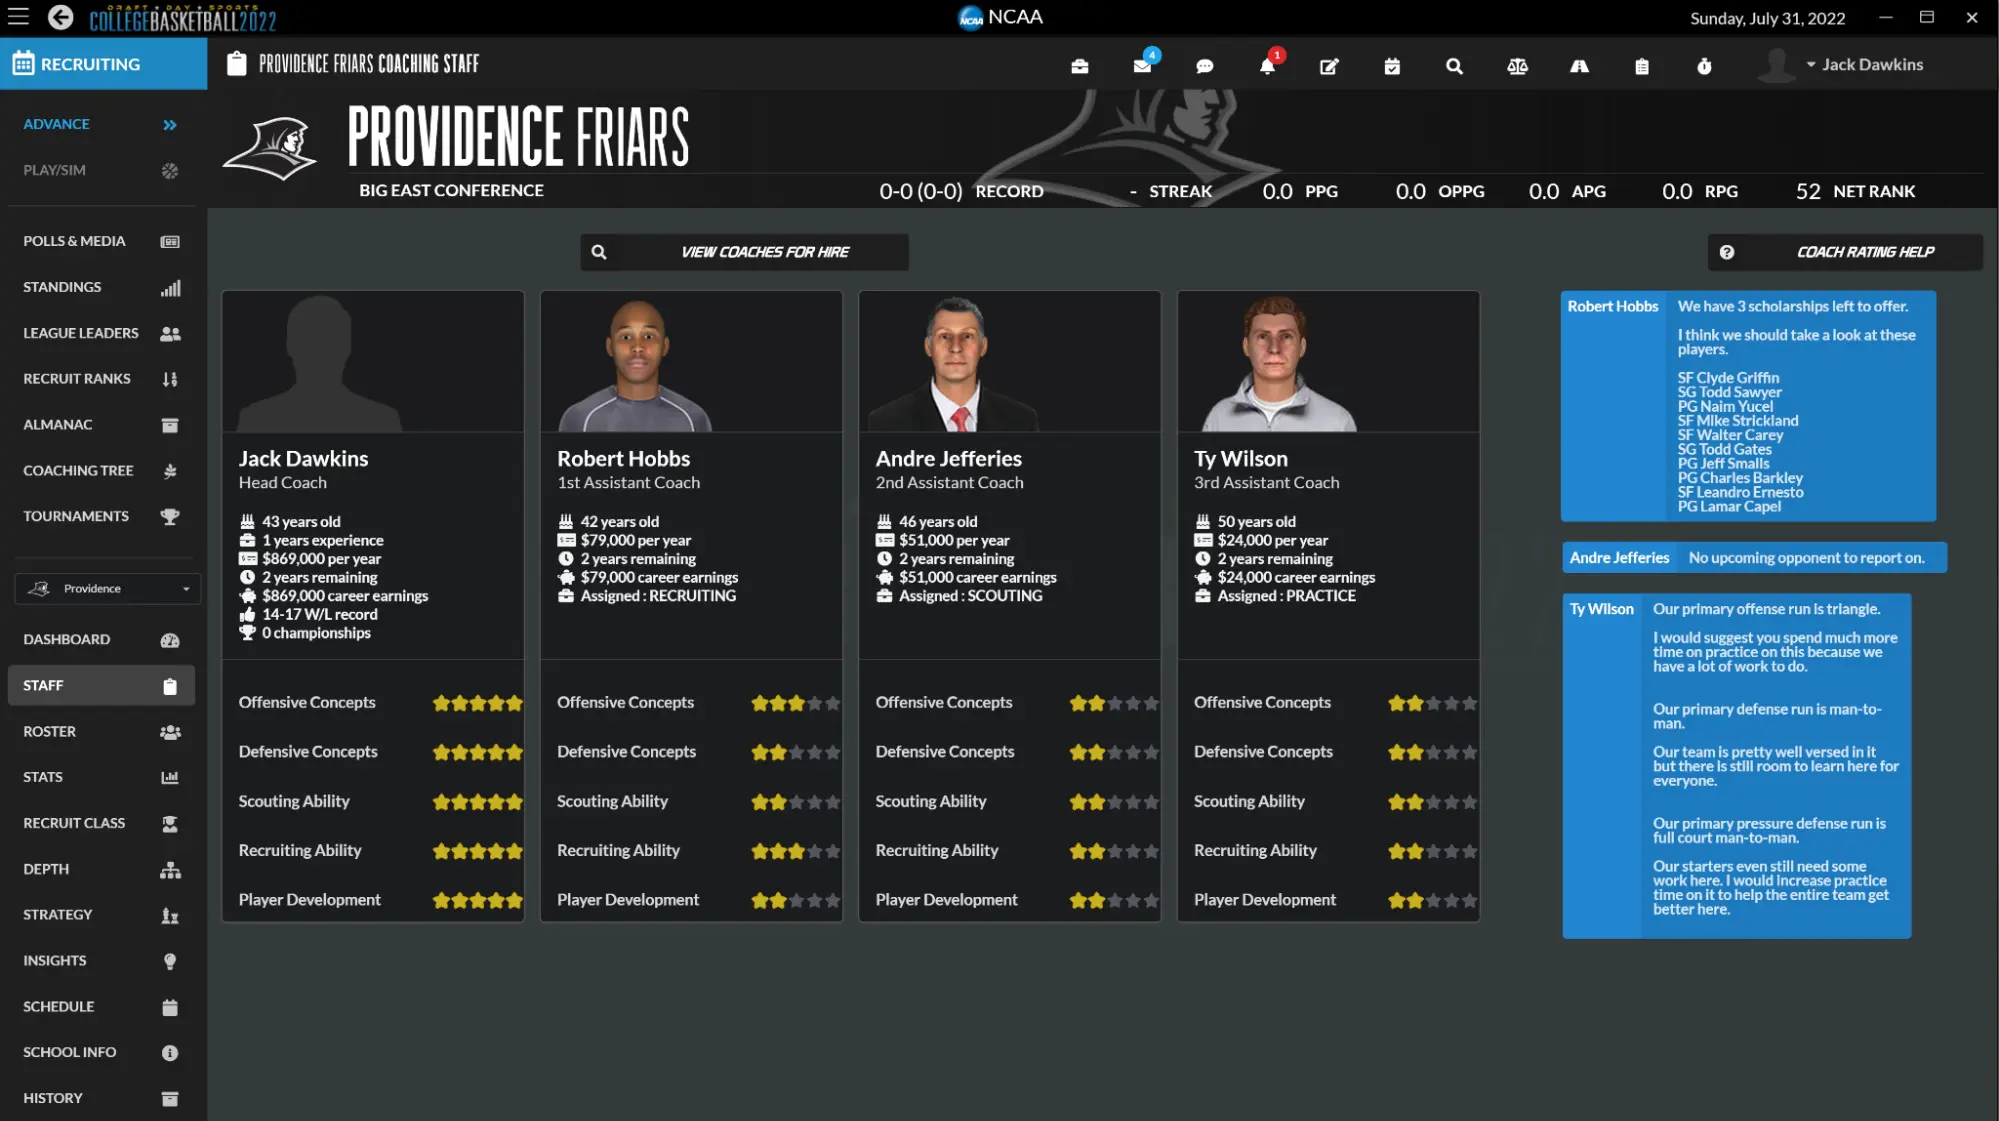Open the History page
The height and width of the screenshot is (1121, 1999).
click(x=100, y=1098)
